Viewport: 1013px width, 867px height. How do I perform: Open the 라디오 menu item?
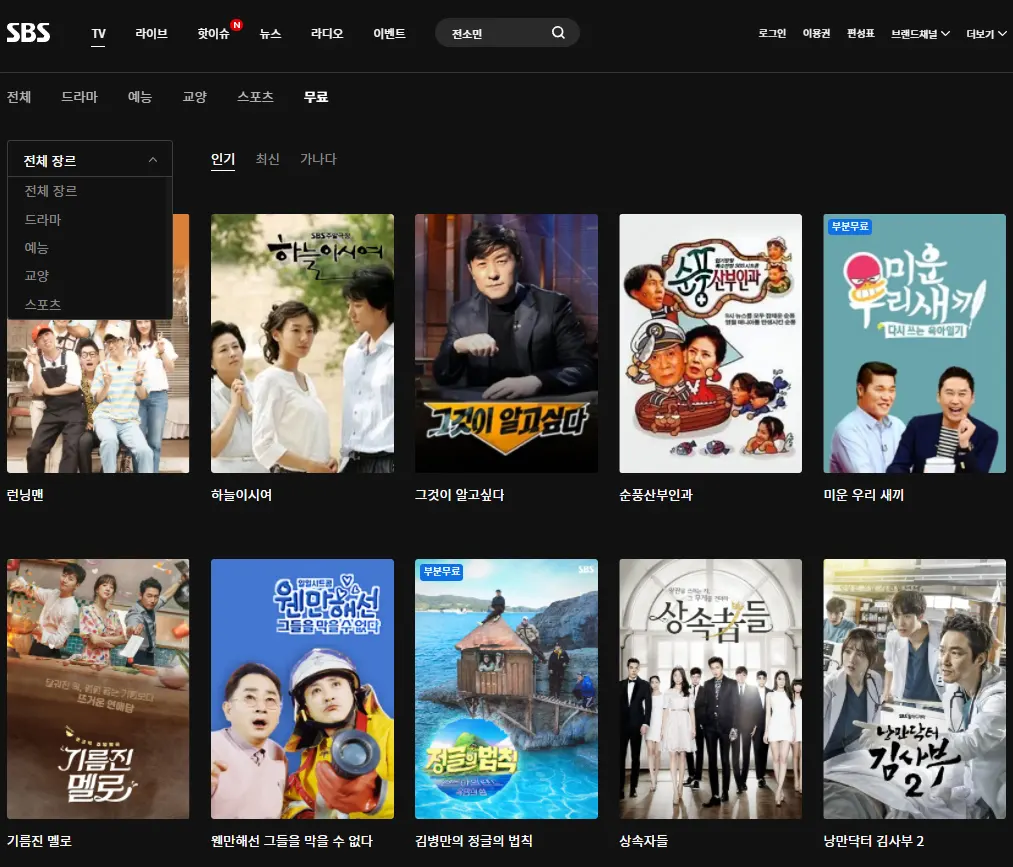[325, 32]
